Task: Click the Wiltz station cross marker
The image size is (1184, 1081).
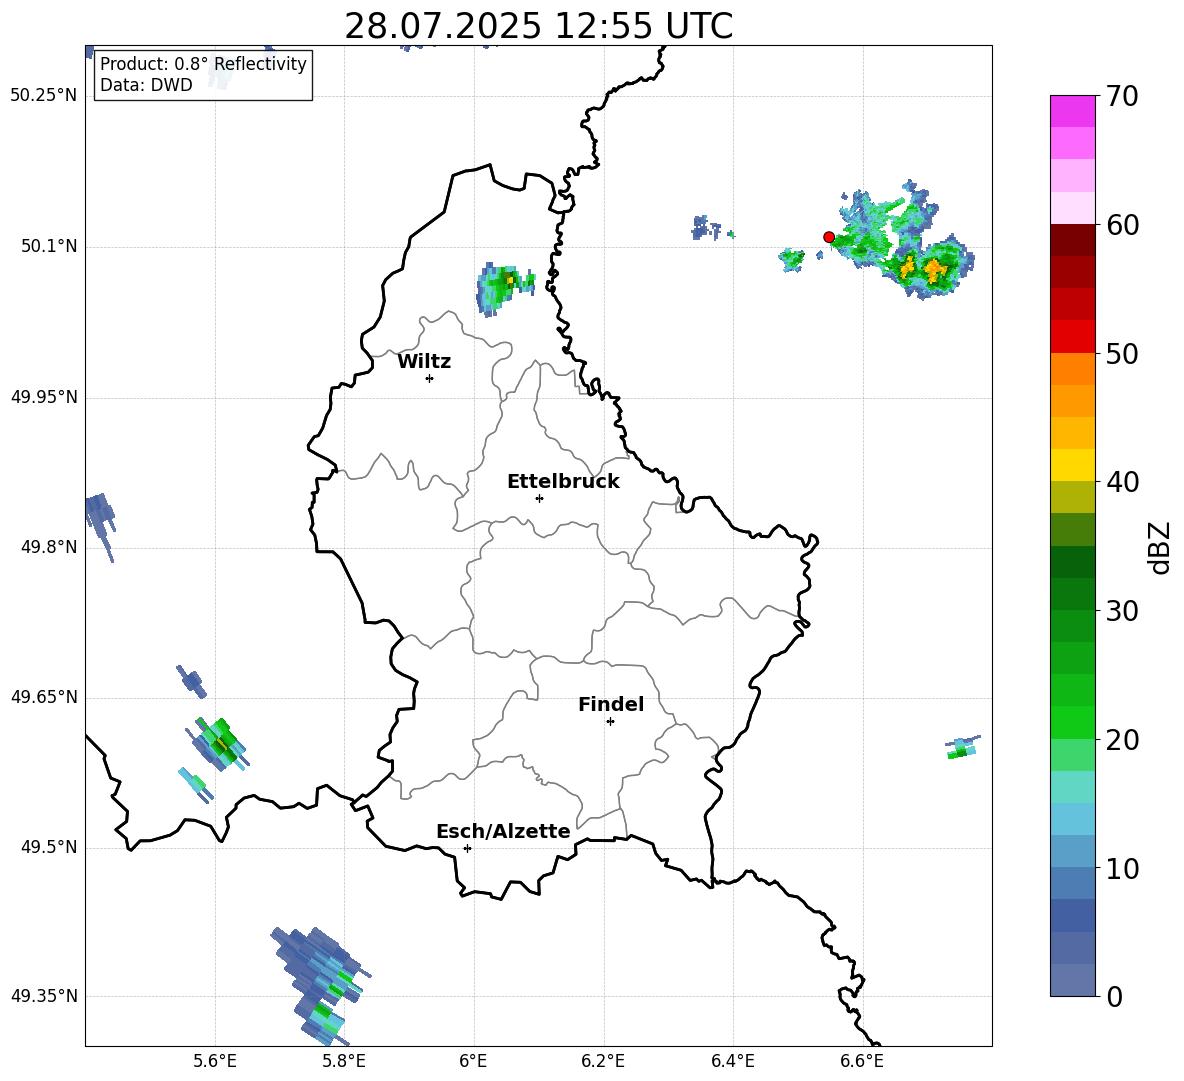Action: [430, 378]
